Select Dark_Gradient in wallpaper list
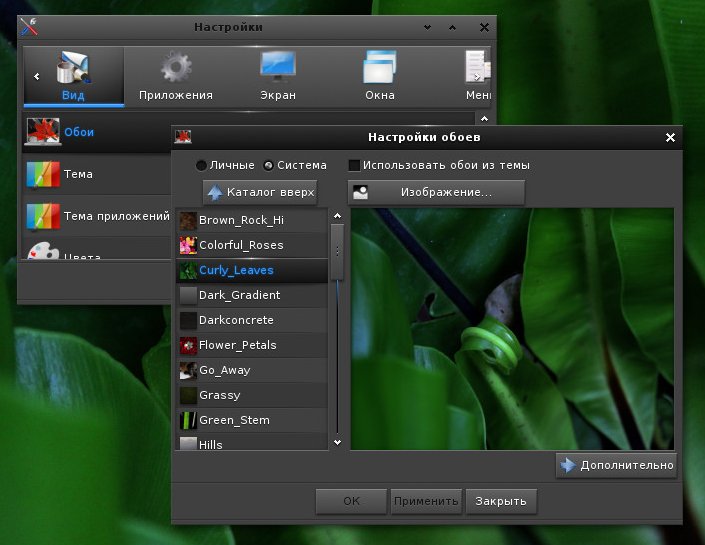This screenshot has height=545, width=705. point(252,295)
